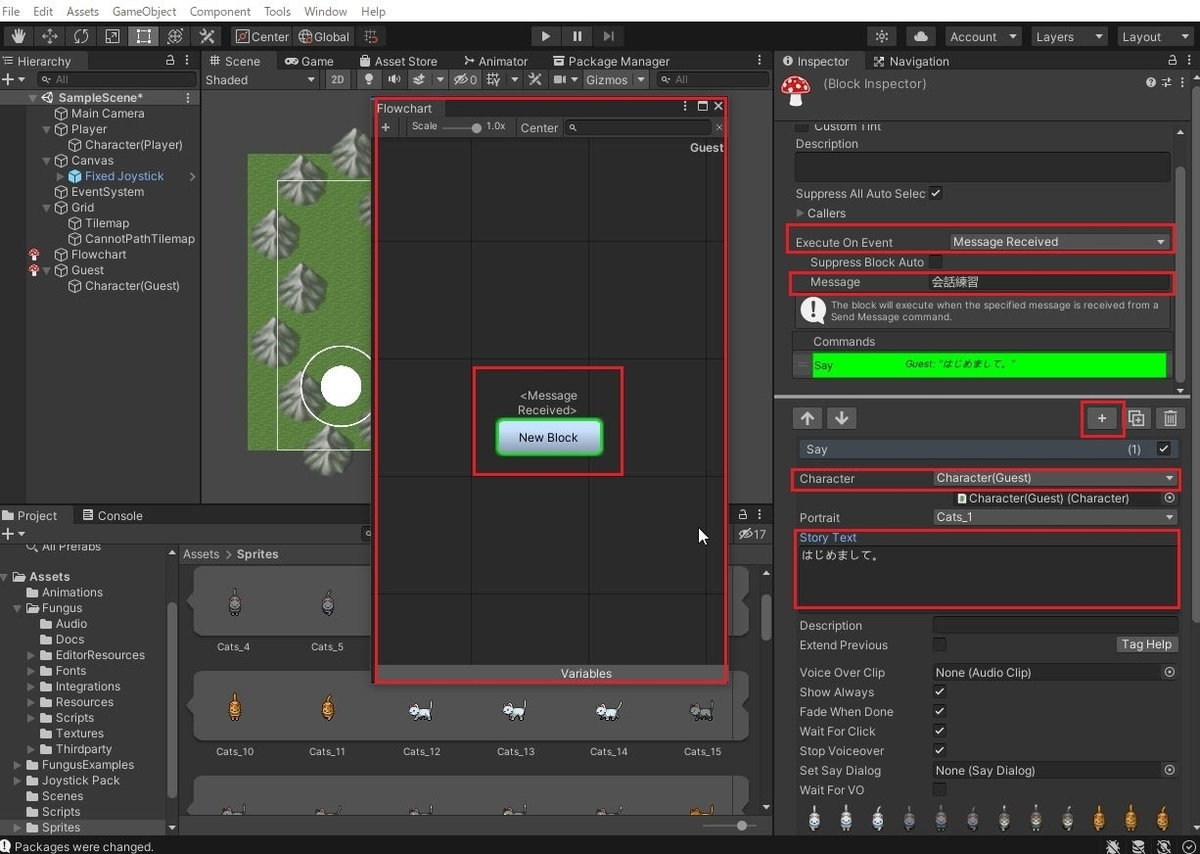The image size is (1200, 854).
Task: Delete command with trash icon
Action: (1170, 418)
